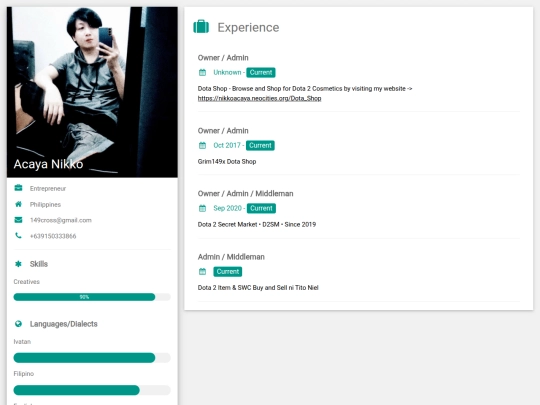Click the Ivatan language label
The height and width of the screenshot is (405, 540).
[22, 342]
